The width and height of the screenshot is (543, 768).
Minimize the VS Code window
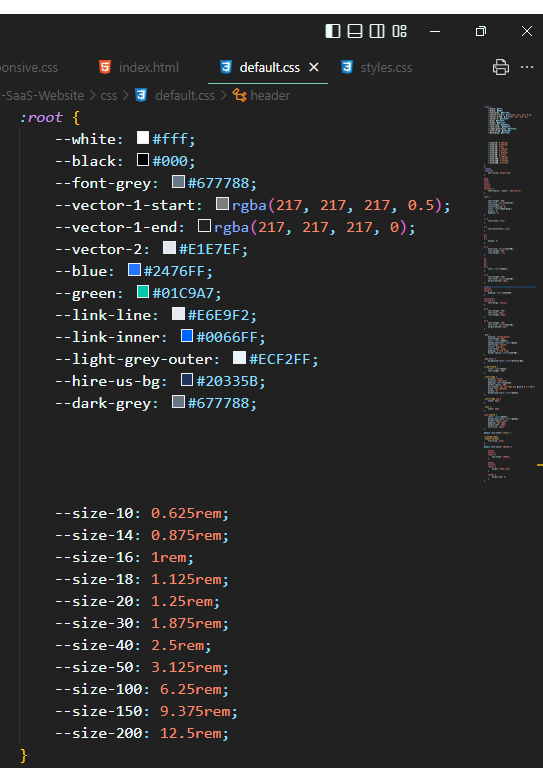(434, 31)
